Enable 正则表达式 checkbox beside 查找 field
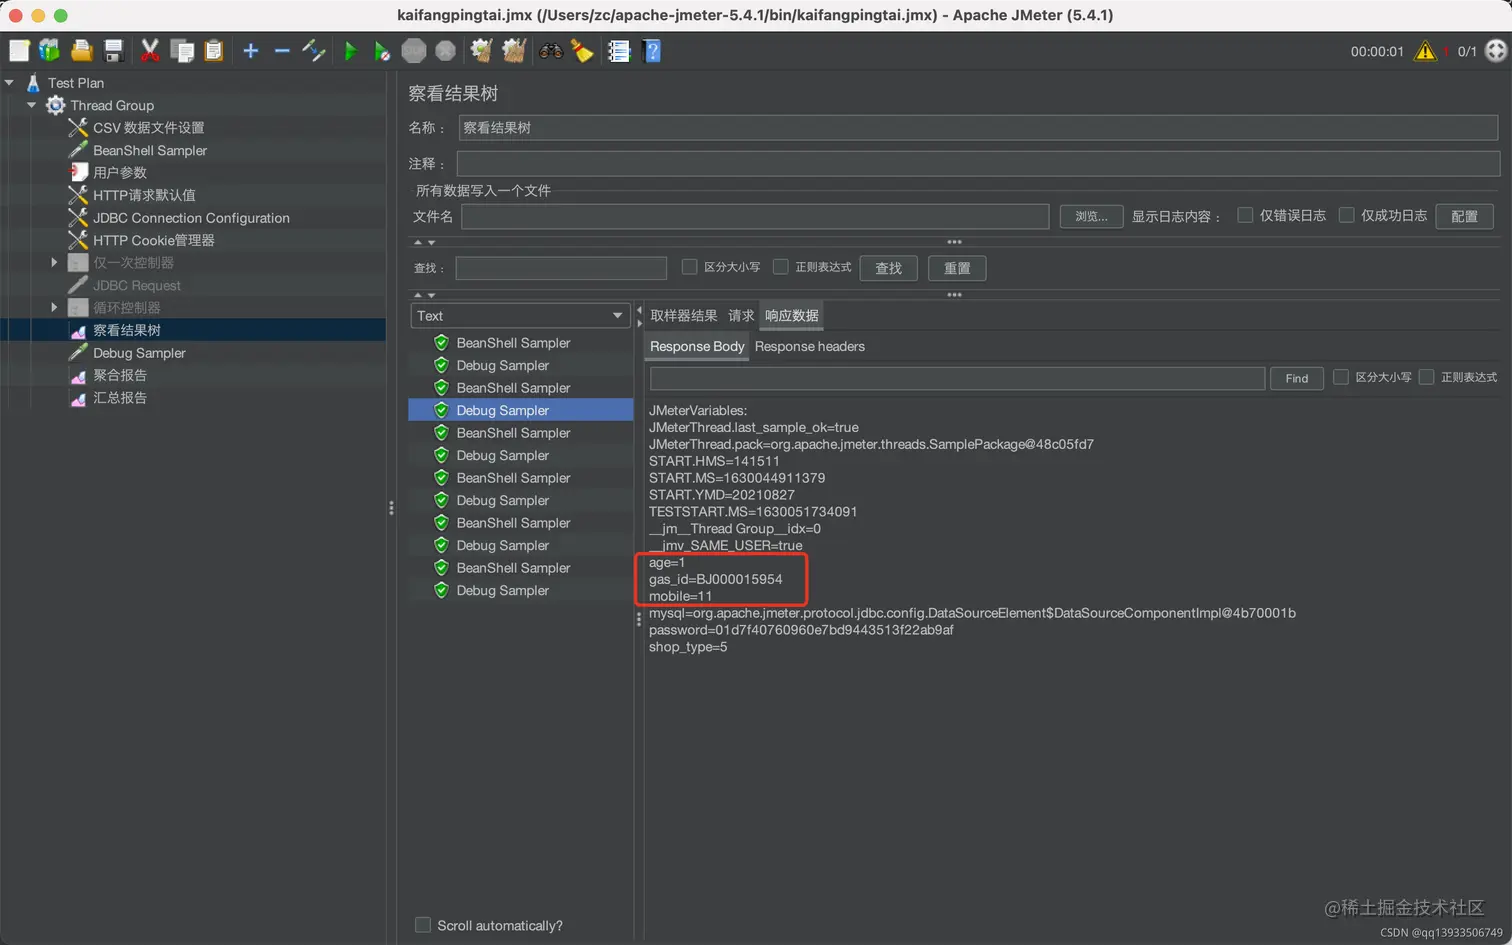Viewport: 1512px width, 945px height. click(781, 267)
